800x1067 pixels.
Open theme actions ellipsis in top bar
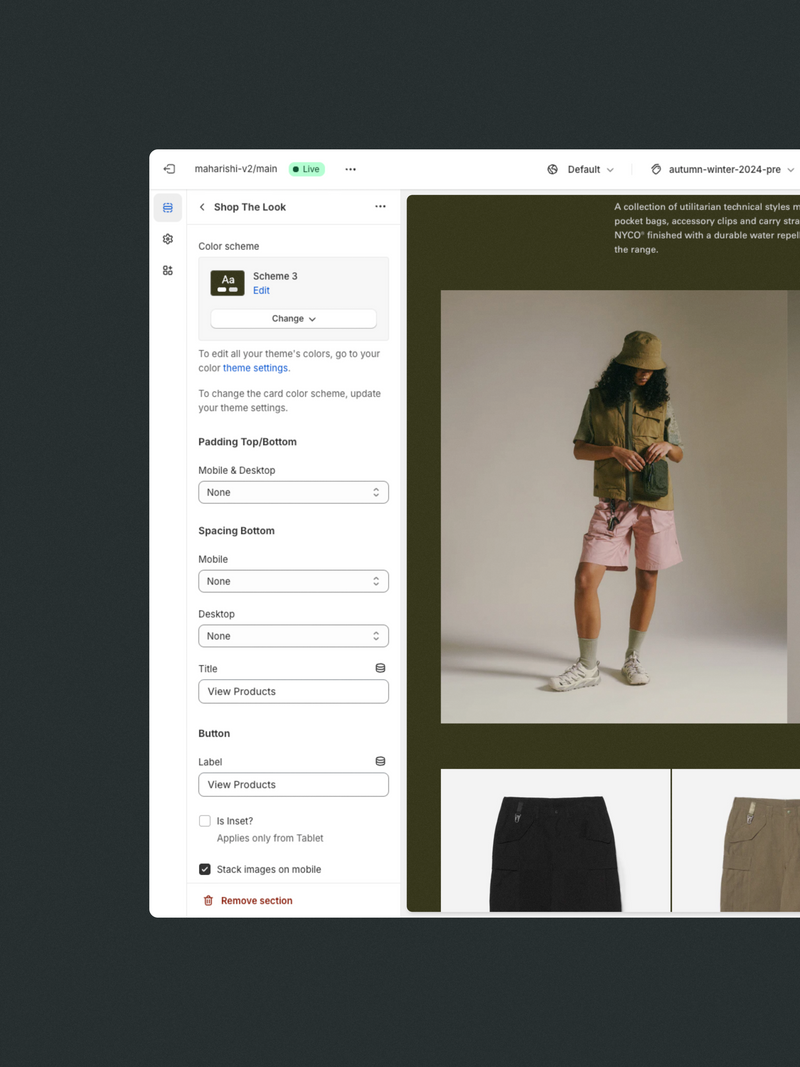(x=350, y=170)
